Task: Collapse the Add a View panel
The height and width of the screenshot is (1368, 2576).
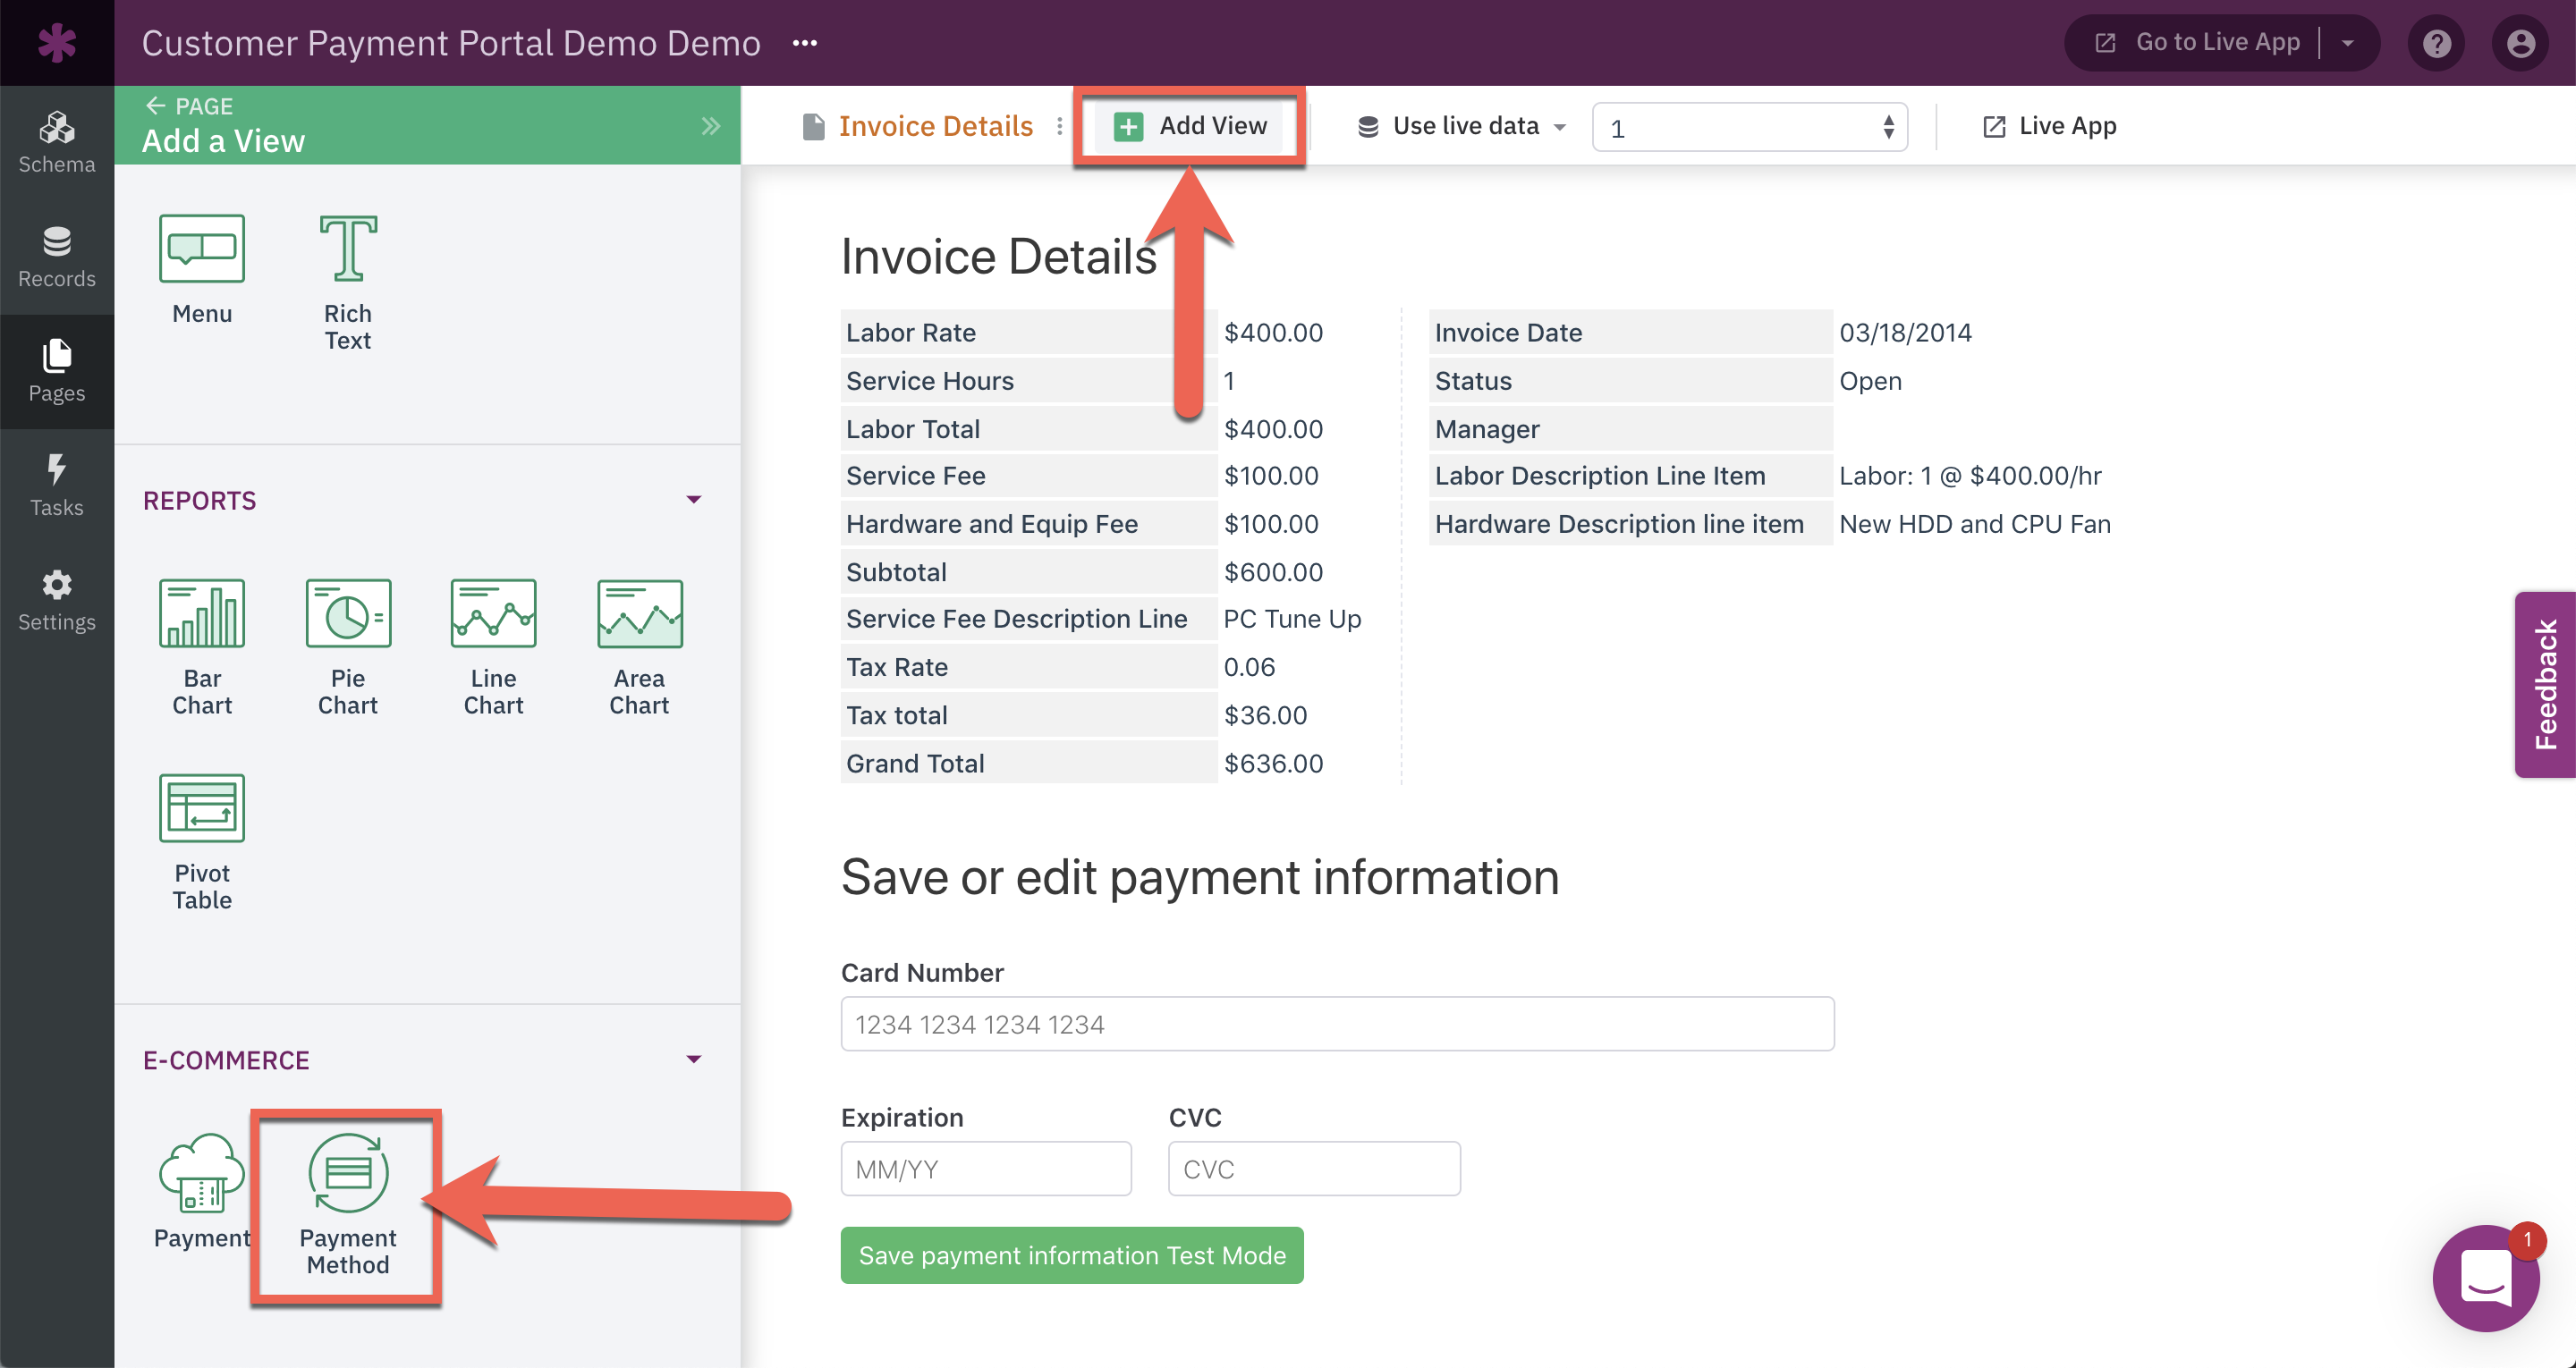Action: point(710,126)
